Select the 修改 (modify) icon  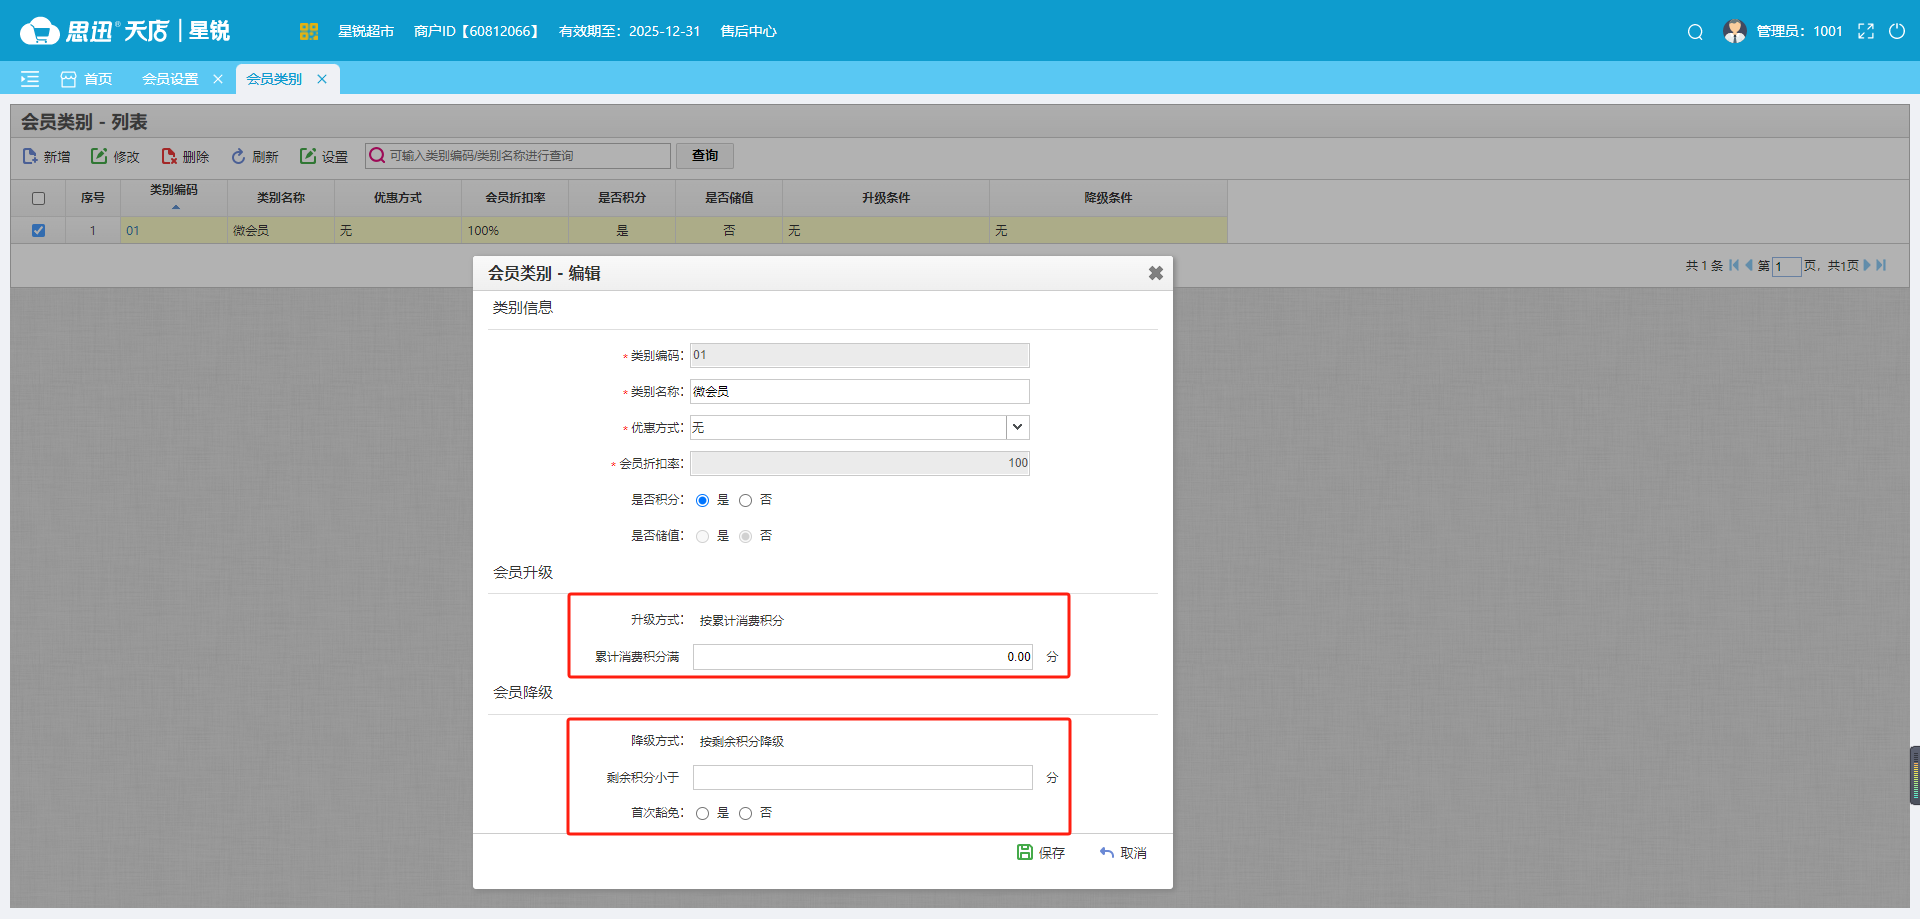pyautogui.click(x=98, y=156)
